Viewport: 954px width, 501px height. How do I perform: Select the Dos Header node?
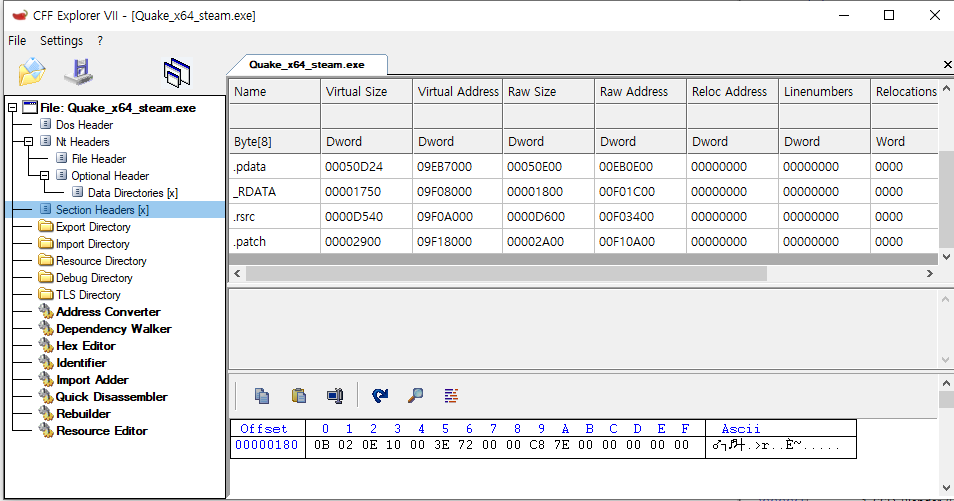(x=84, y=125)
